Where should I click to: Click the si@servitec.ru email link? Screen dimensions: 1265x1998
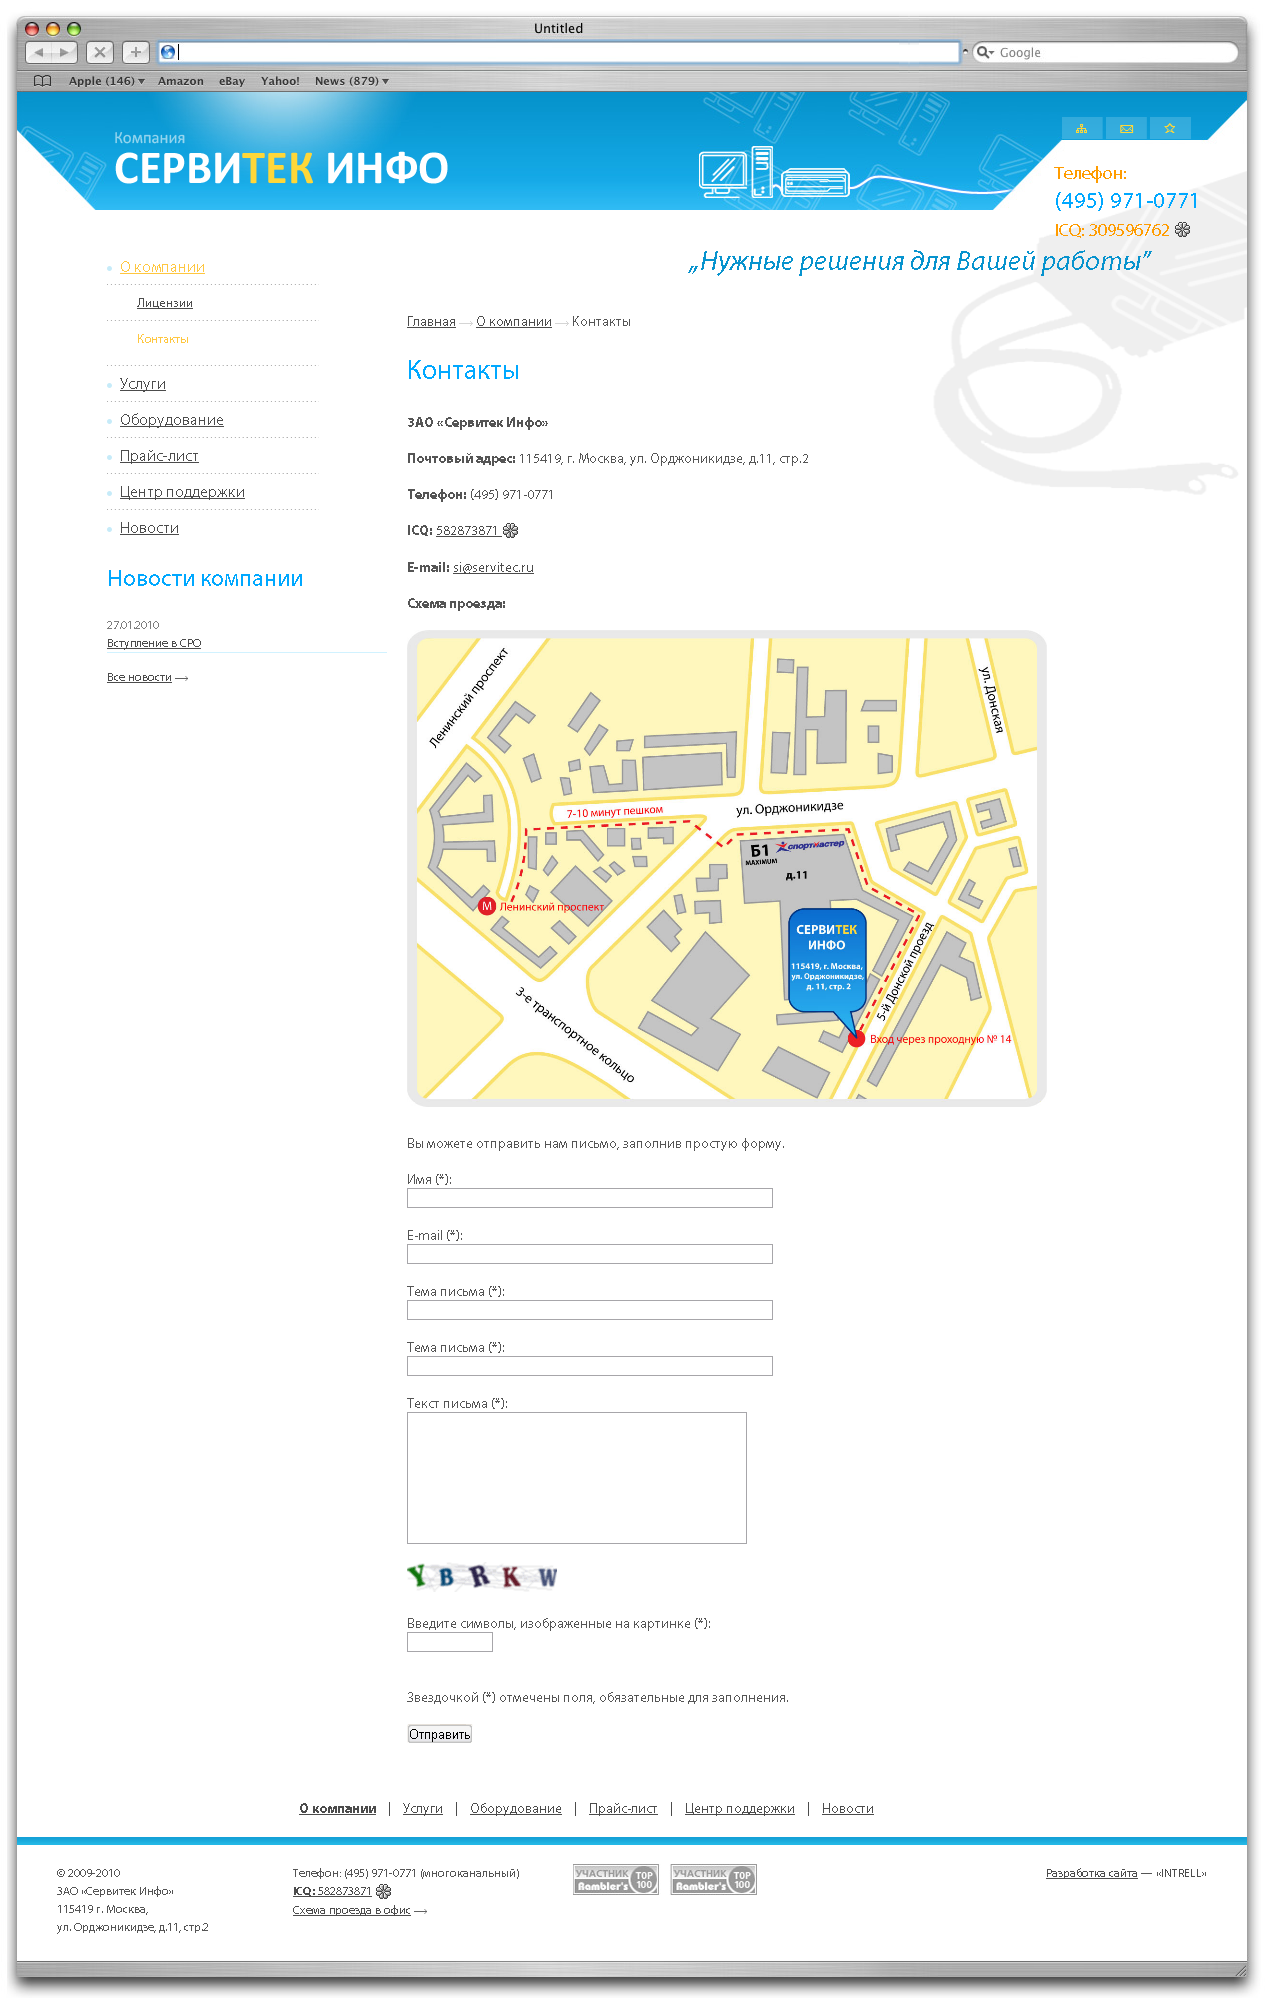[493, 568]
